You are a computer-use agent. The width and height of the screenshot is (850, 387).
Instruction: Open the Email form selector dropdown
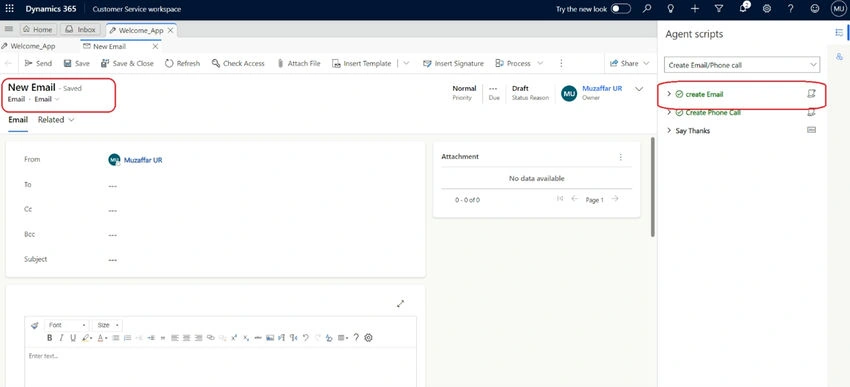pyautogui.click(x=47, y=99)
